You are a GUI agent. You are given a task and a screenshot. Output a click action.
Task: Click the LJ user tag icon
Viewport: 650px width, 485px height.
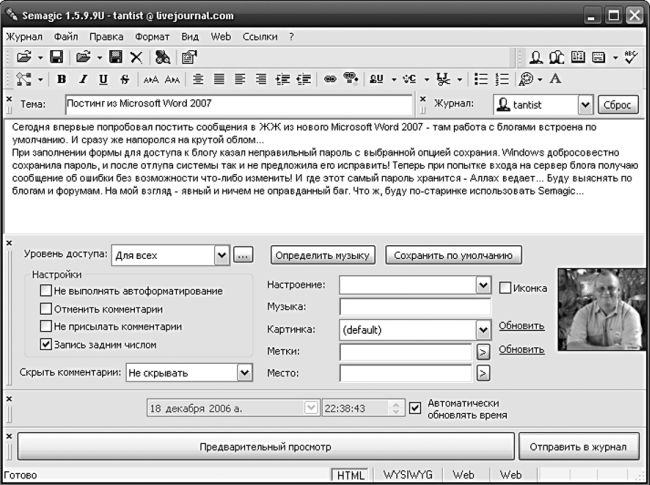click(376, 79)
